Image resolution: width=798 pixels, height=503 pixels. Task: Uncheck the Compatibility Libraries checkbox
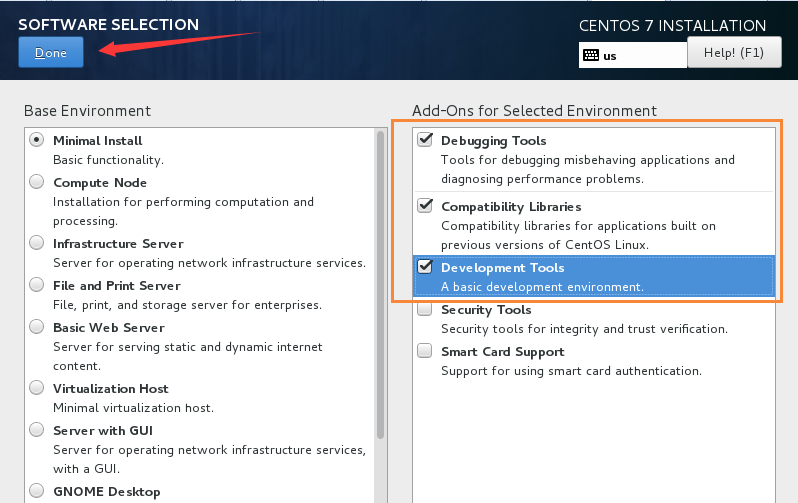(x=425, y=206)
